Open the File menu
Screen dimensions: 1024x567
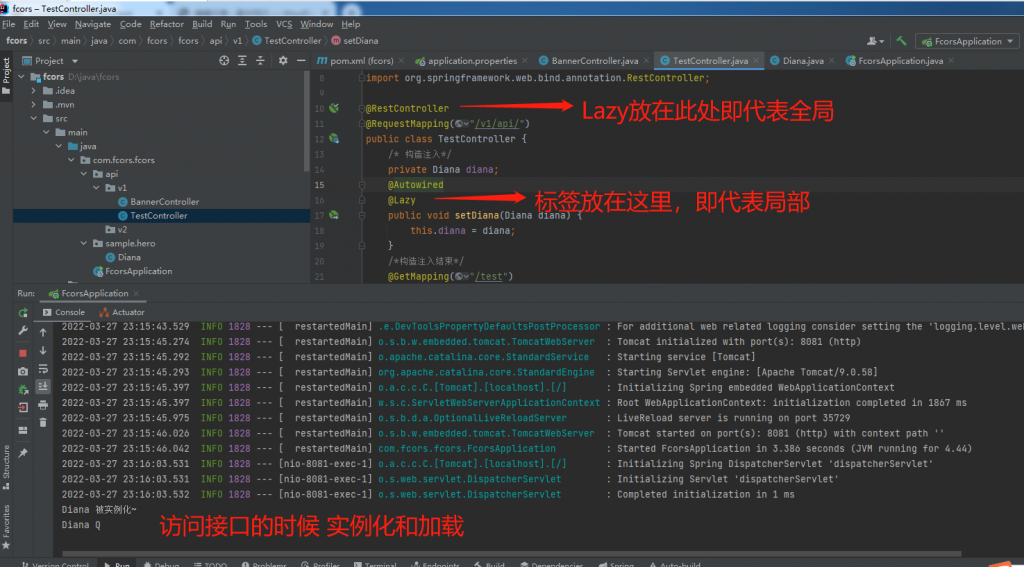pyautogui.click(x=8, y=24)
